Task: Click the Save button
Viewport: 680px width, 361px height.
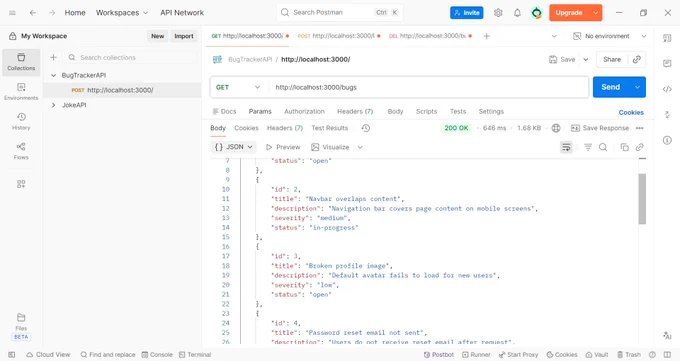Action: click(x=562, y=59)
